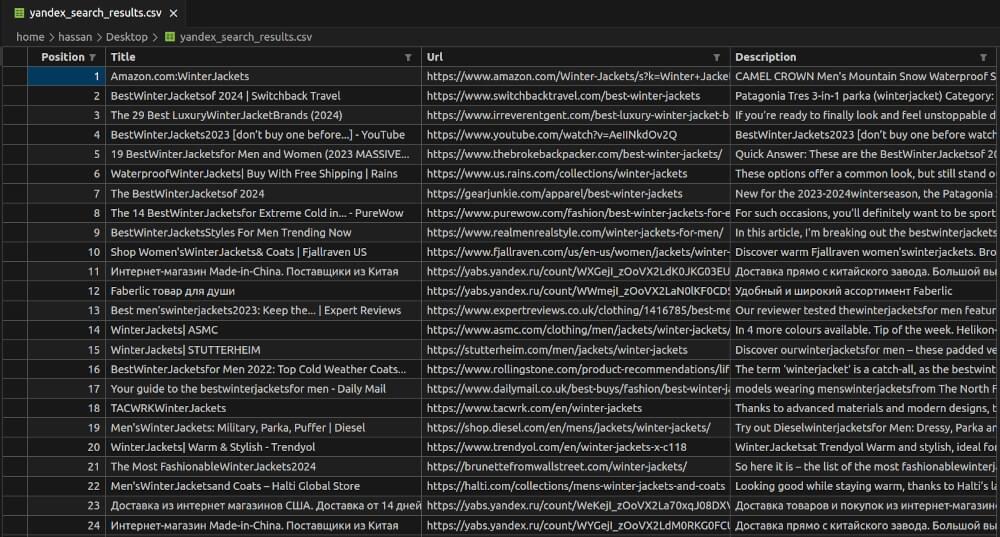Select 'Thanks to advanced materials' description cell

(x=865, y=408)
